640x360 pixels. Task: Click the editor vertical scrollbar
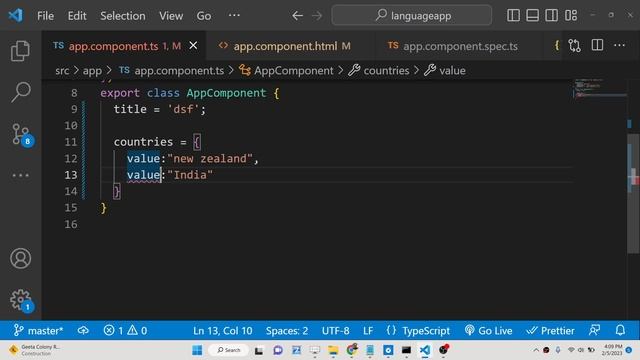(x=633, y=193)
